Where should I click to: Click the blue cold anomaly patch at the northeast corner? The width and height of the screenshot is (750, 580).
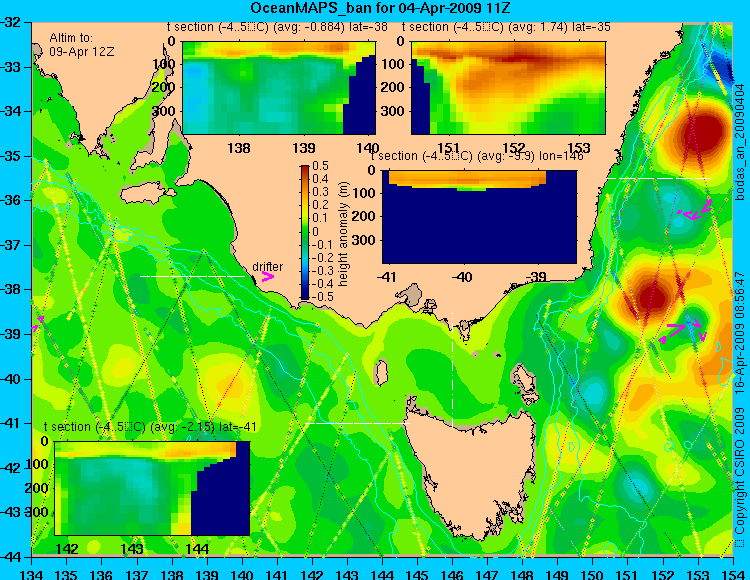(718, 65)
